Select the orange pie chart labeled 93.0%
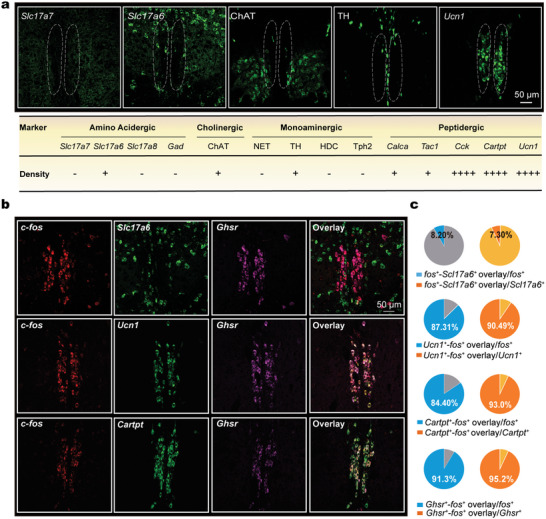This screenshot has height=519, width=546. 500,395
